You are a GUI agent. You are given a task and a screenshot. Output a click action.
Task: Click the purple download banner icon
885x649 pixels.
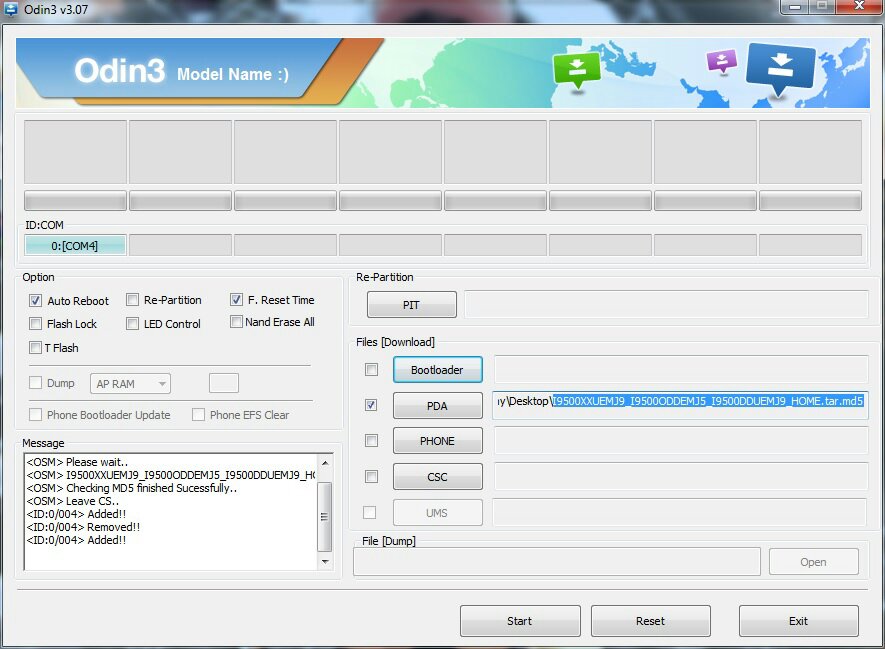[x=722, y=61]
